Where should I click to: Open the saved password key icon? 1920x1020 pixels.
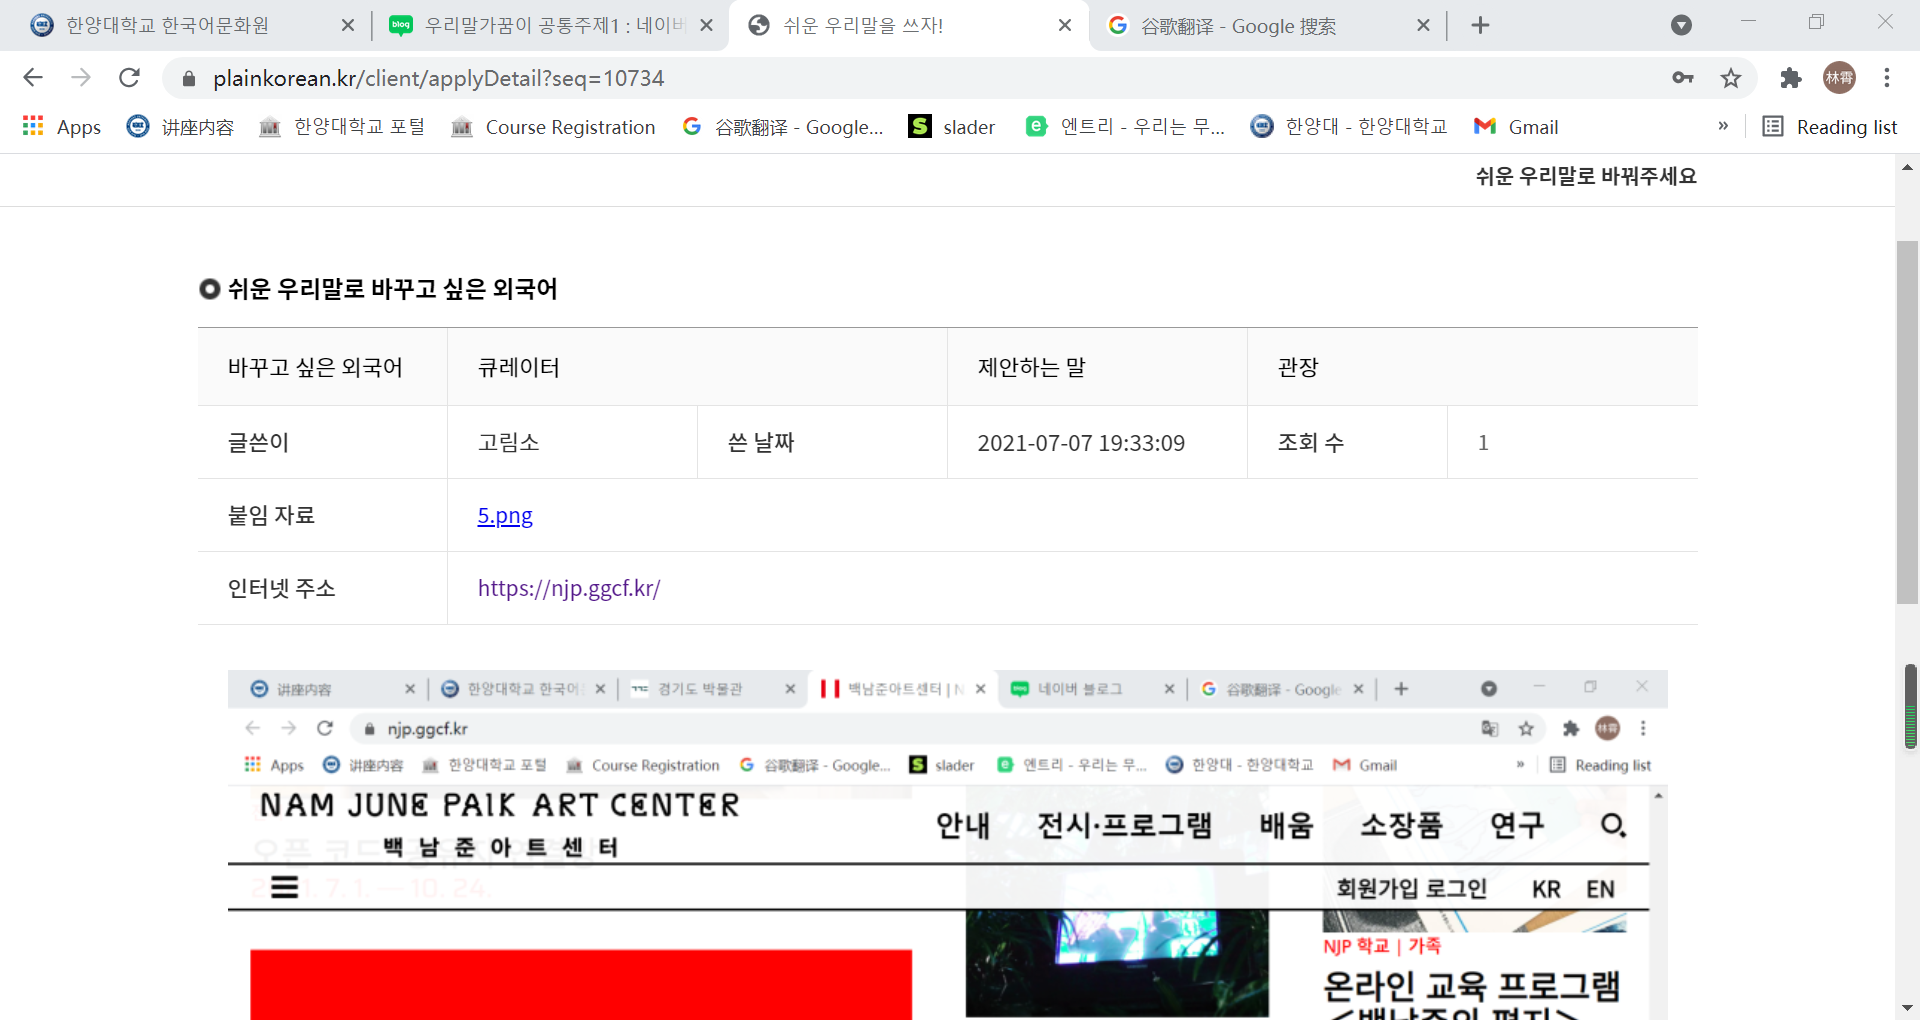(x=1683, y=78)
